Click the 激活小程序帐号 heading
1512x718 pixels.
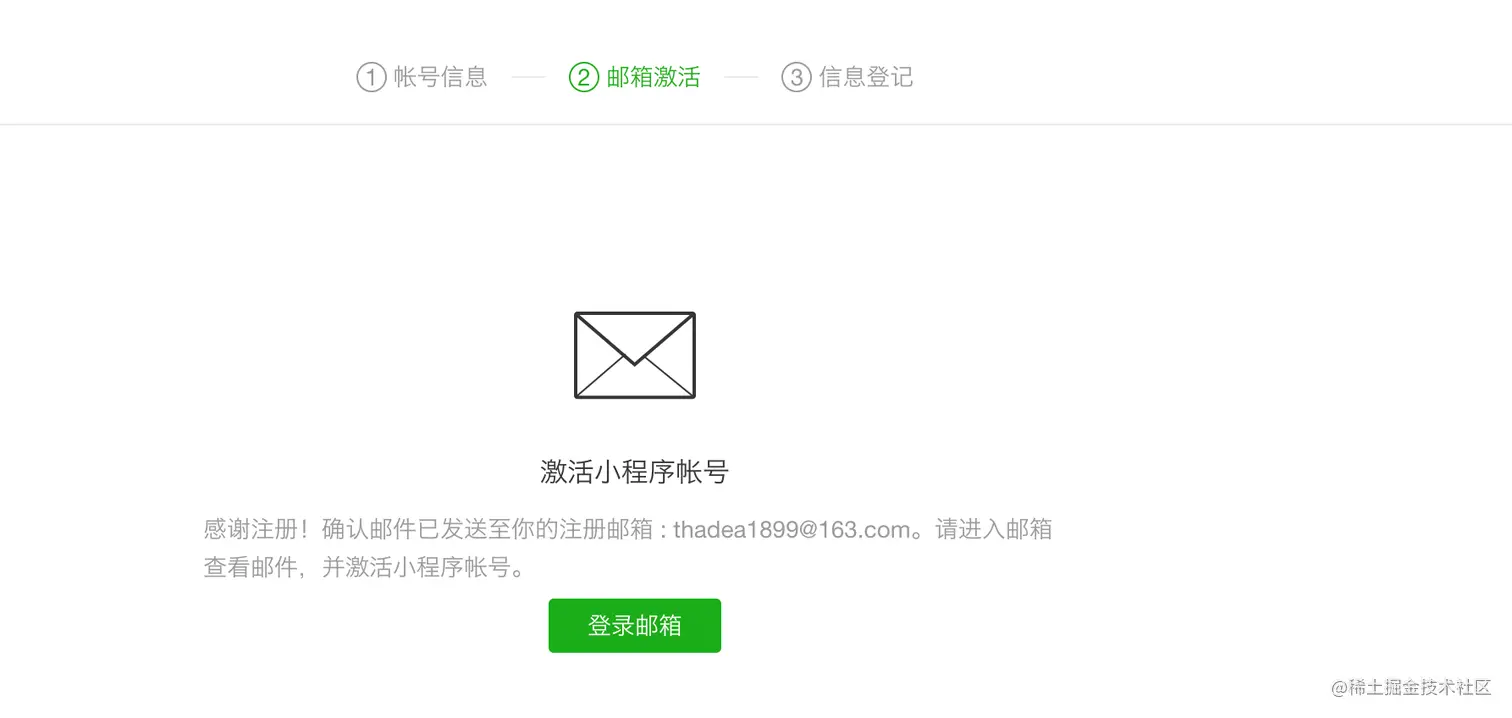point(634,472)
